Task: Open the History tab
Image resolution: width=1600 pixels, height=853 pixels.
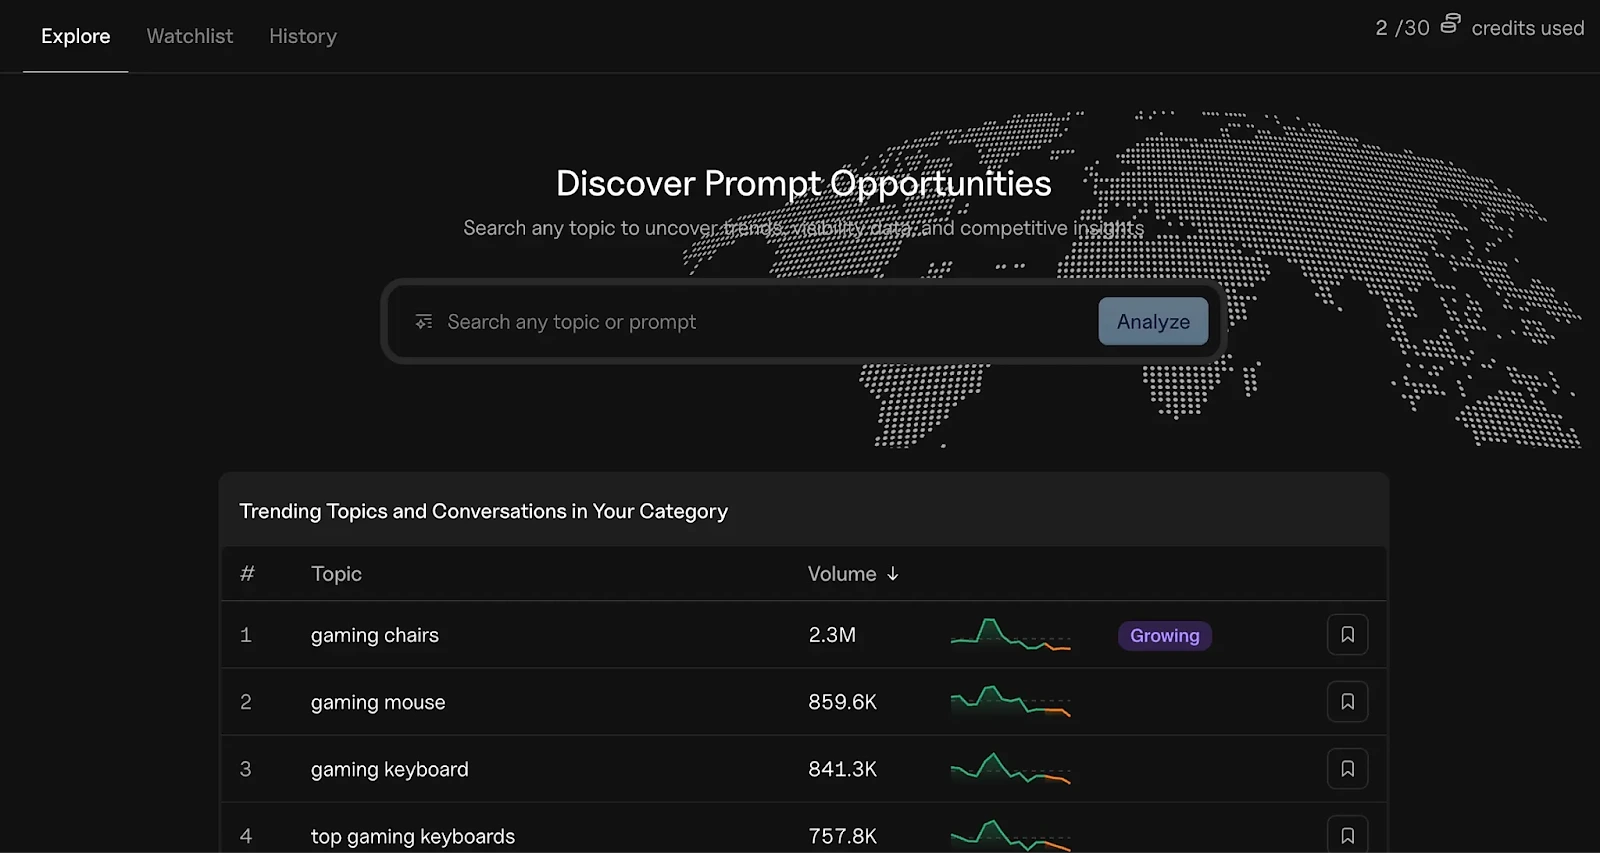Action: coord(303,36)
